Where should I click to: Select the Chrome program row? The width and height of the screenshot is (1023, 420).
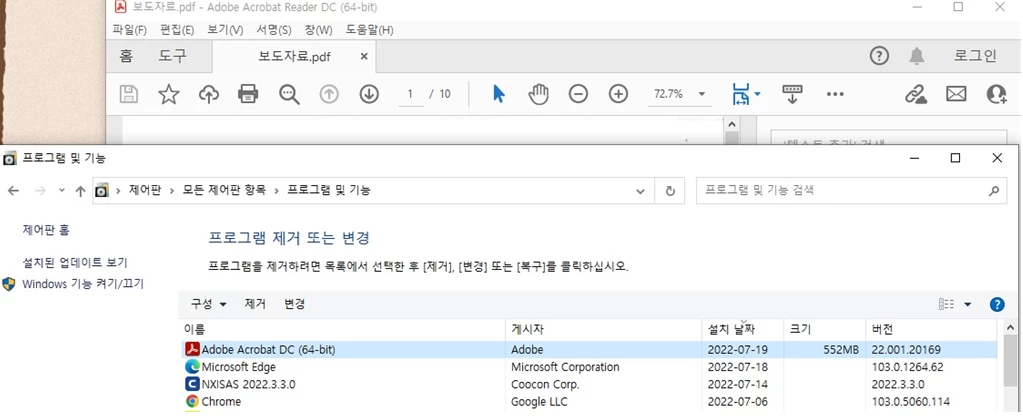pos(588,402)
